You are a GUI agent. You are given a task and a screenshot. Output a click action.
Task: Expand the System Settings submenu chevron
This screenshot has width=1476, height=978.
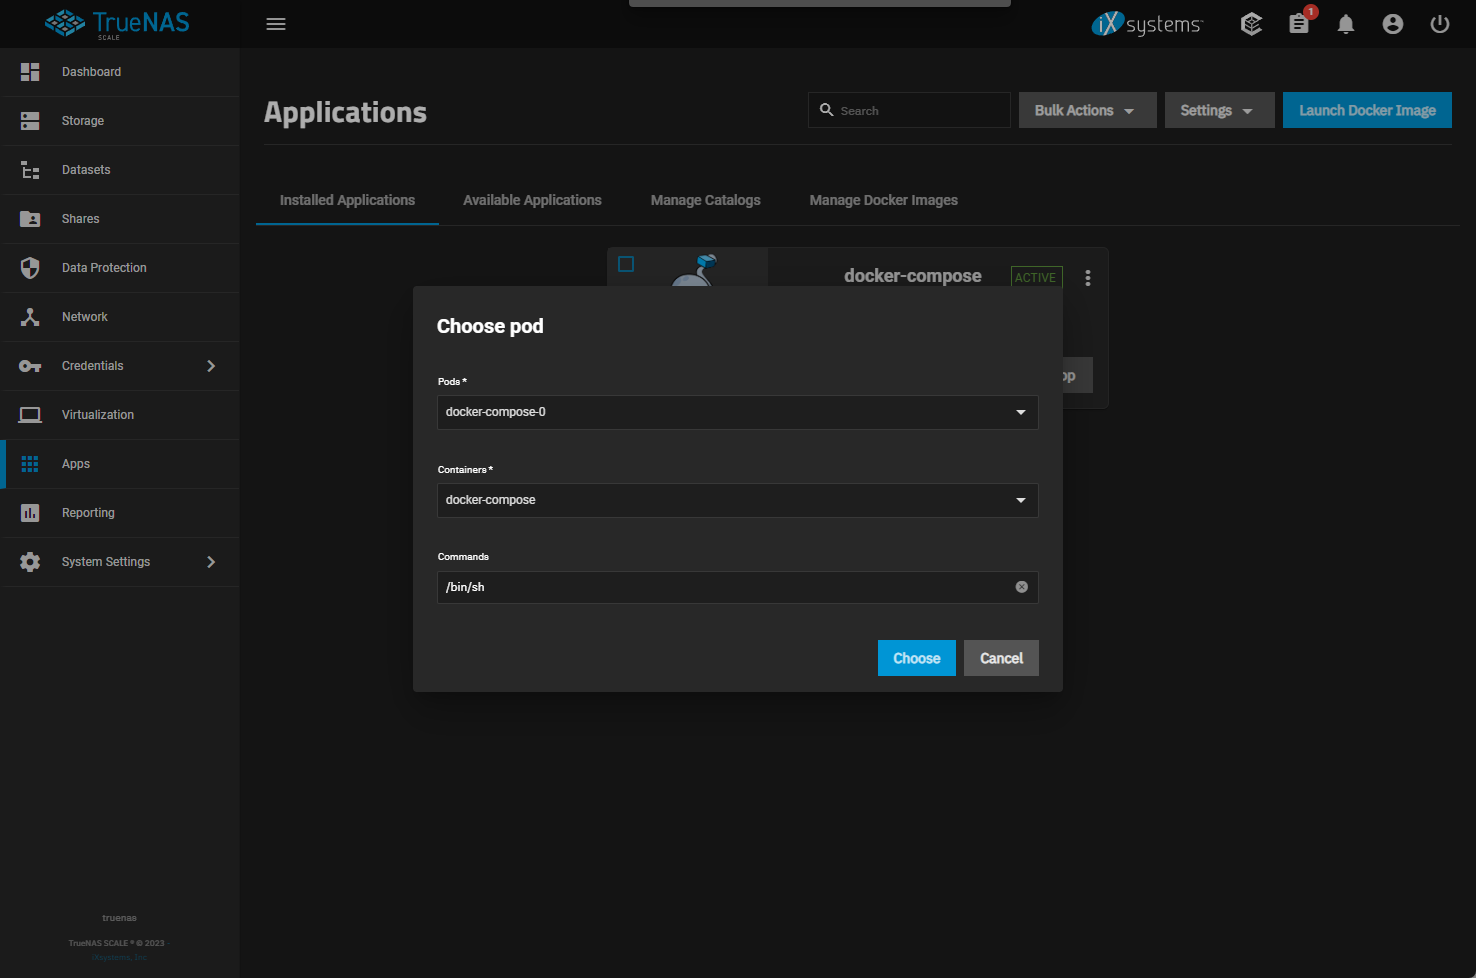[x=211, y=562]
